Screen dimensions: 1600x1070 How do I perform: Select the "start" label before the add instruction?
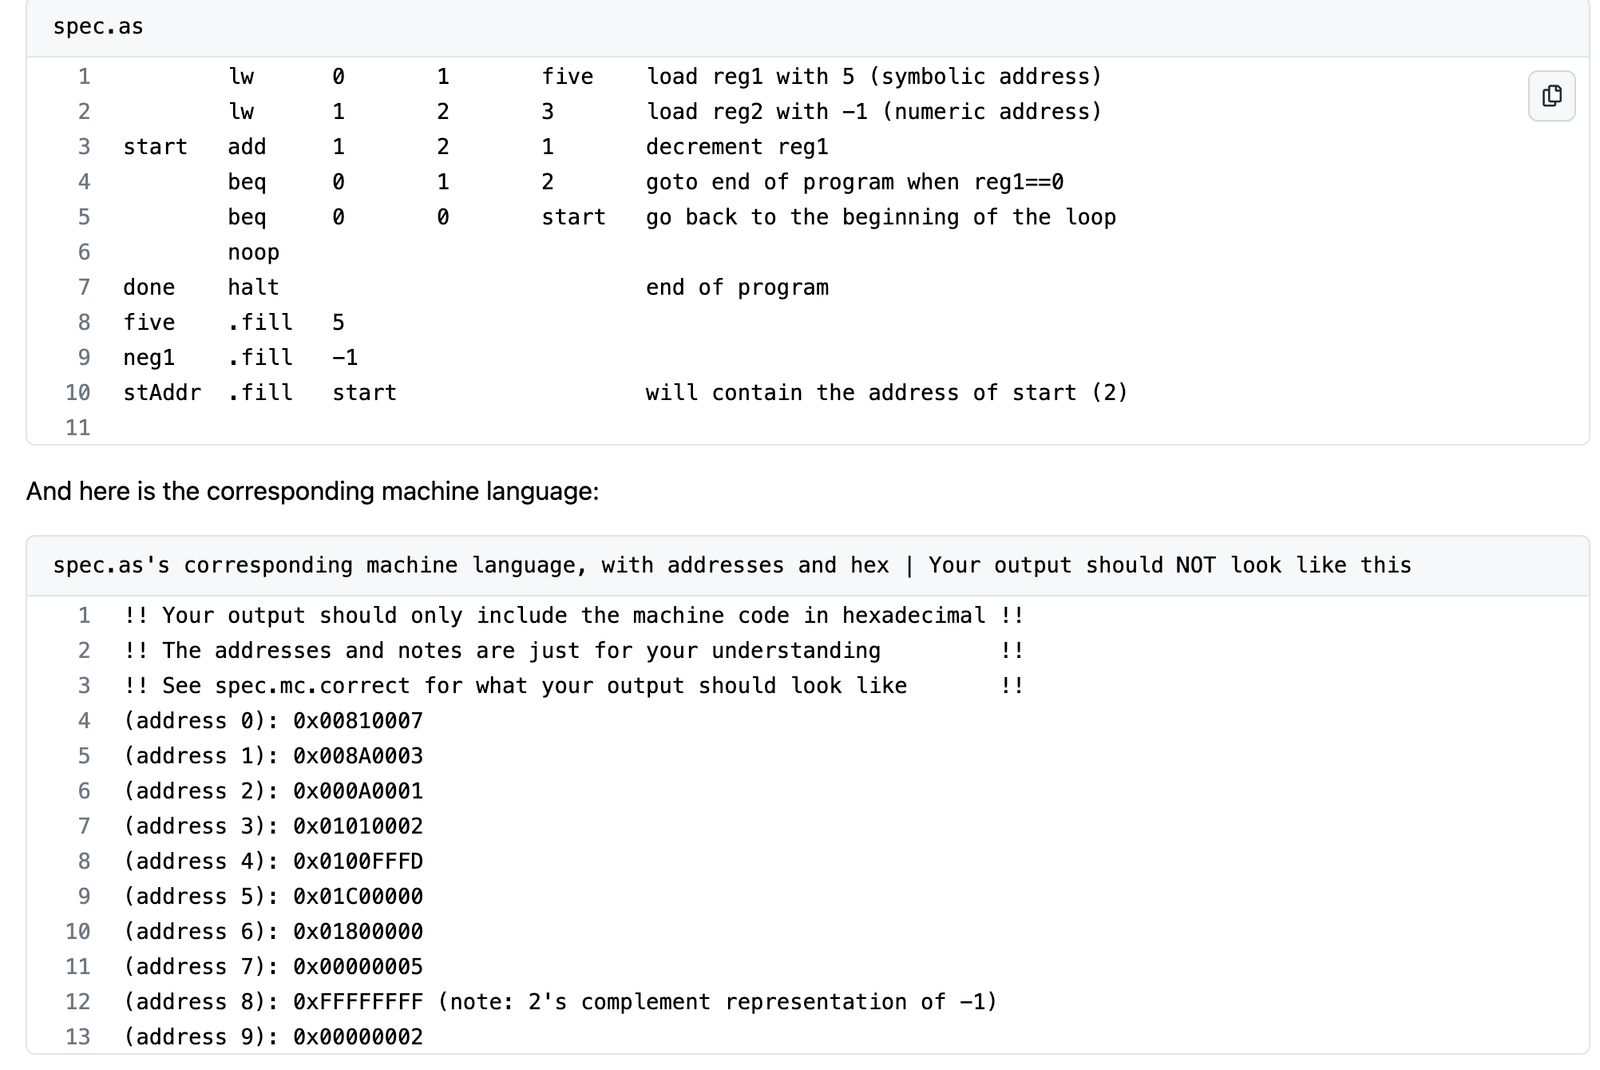155,147
